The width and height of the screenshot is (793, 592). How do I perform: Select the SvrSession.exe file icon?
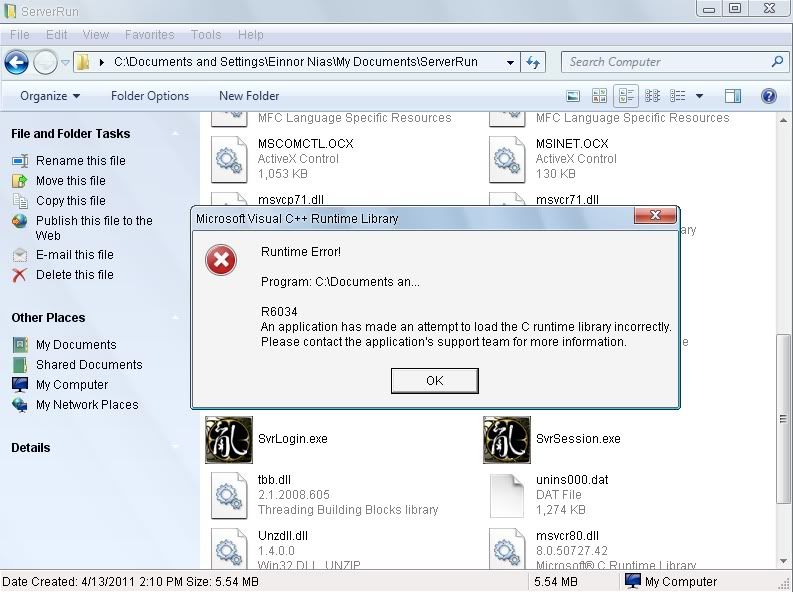506,440
